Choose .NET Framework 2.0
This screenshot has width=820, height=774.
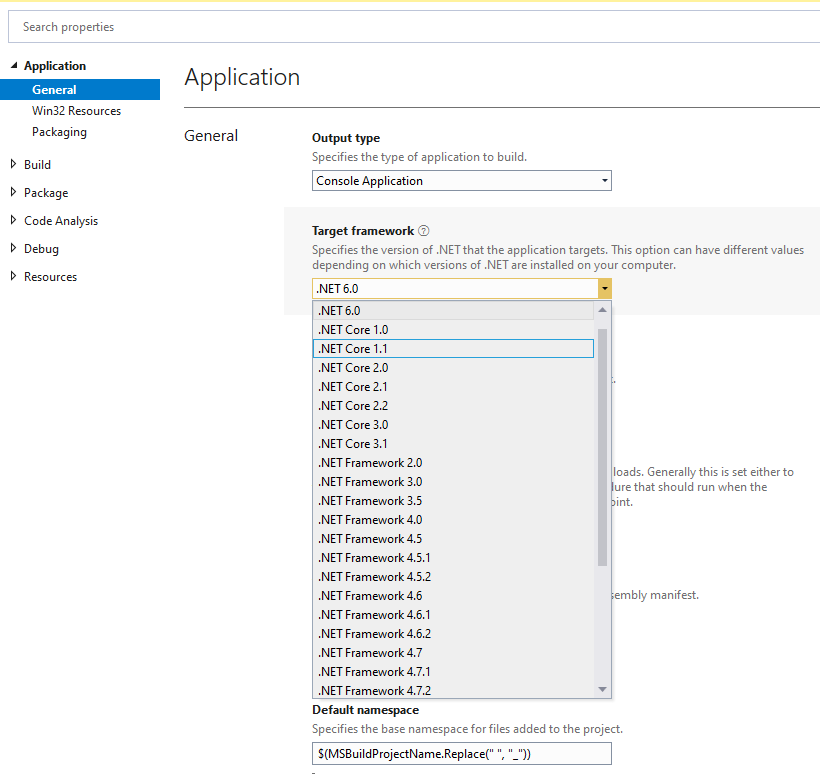coord(453,463)
